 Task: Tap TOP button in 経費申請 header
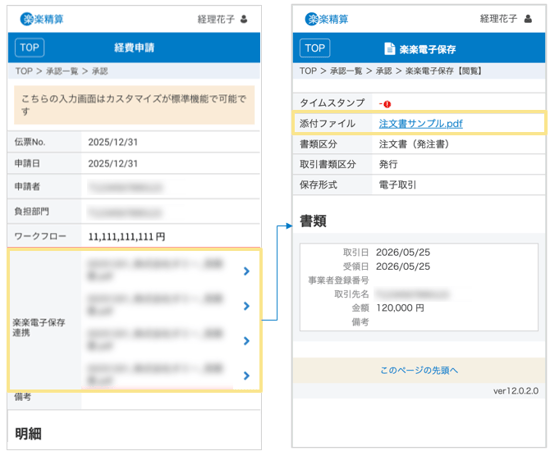click(x=29, y=48)
